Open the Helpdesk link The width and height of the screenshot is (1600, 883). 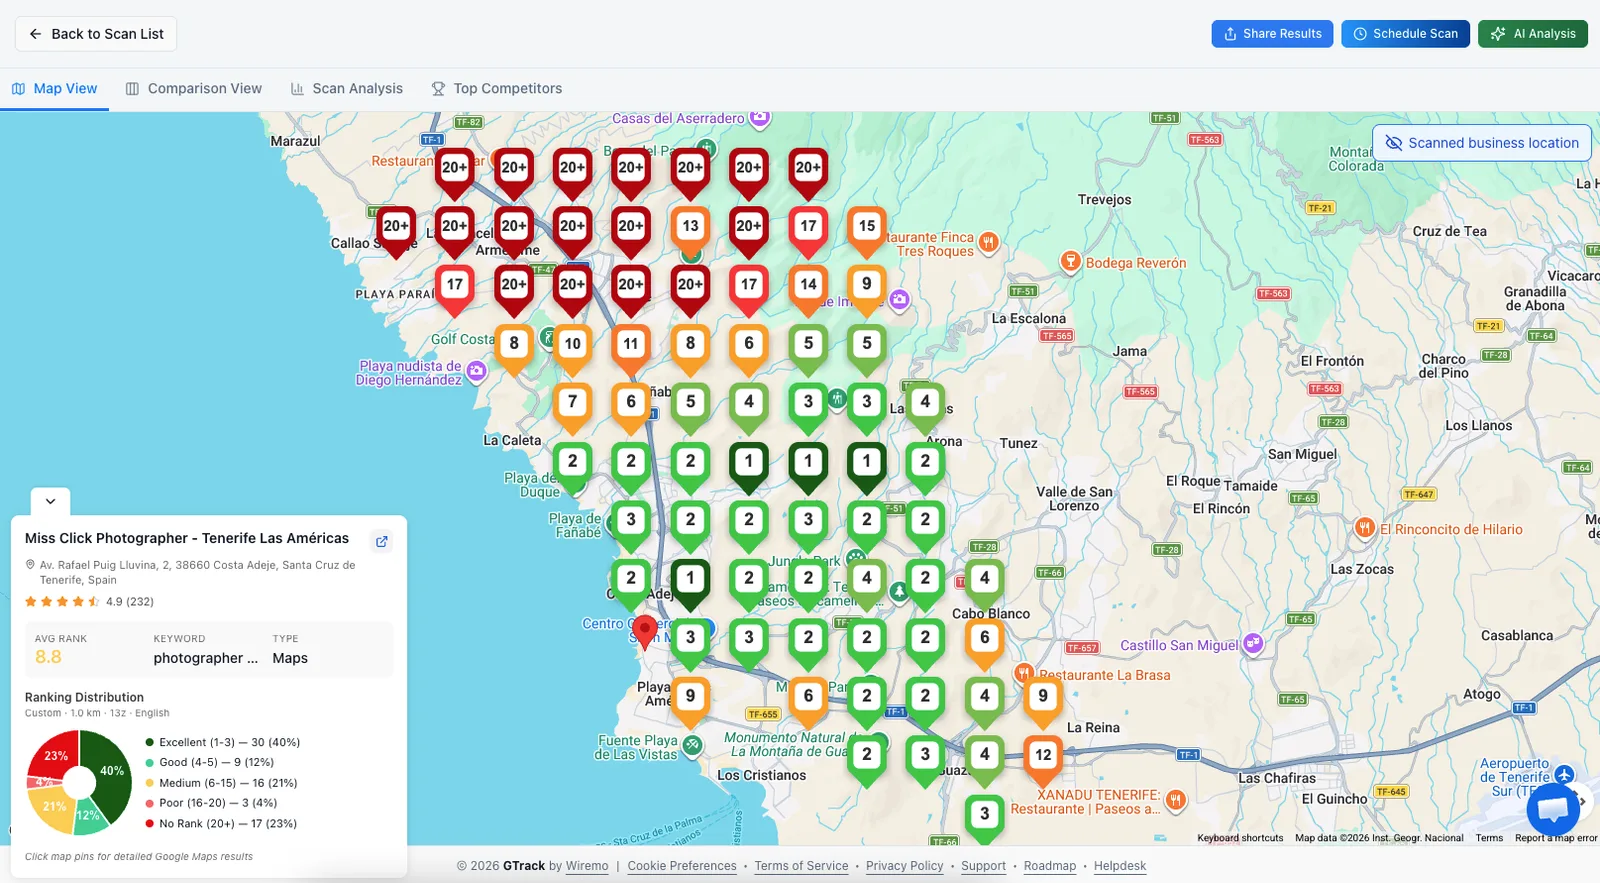(1120, 866)
